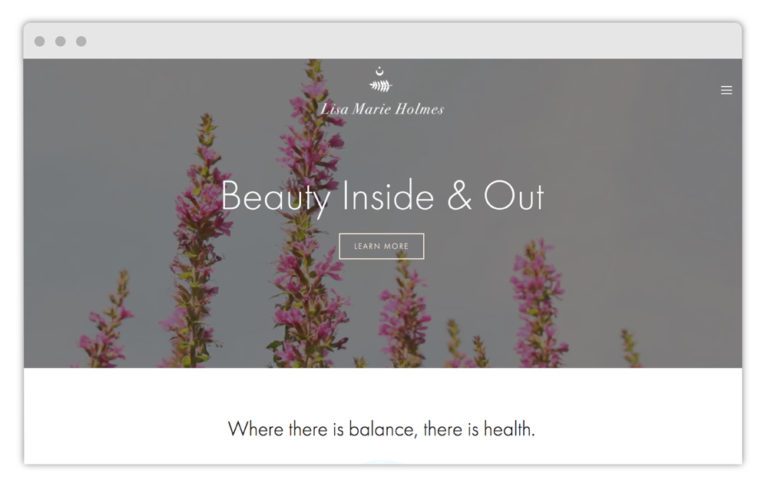Click the third gray window dot
The image size is (768, 483).
(81, 41)
